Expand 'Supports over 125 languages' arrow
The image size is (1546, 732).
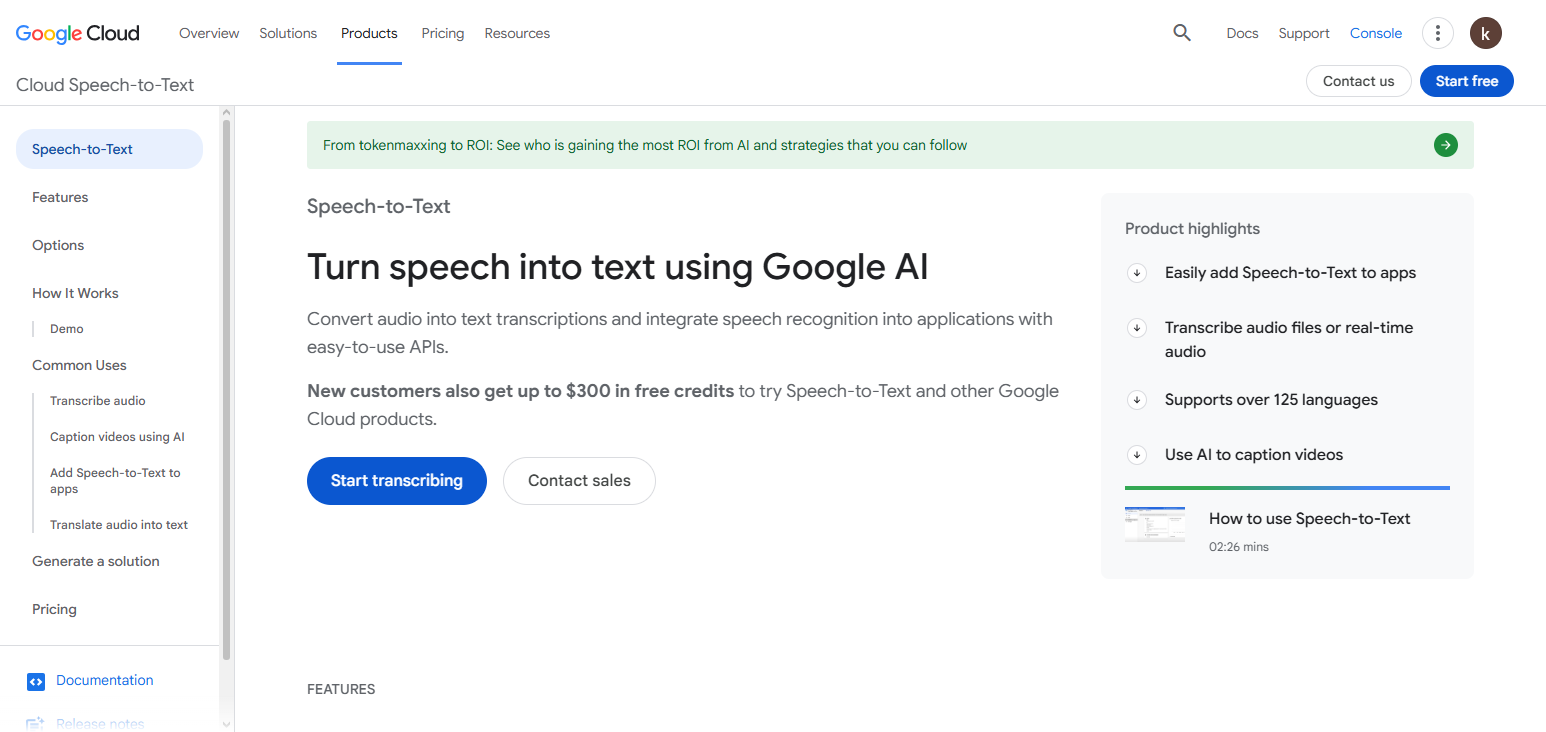tap(1137, 400)
